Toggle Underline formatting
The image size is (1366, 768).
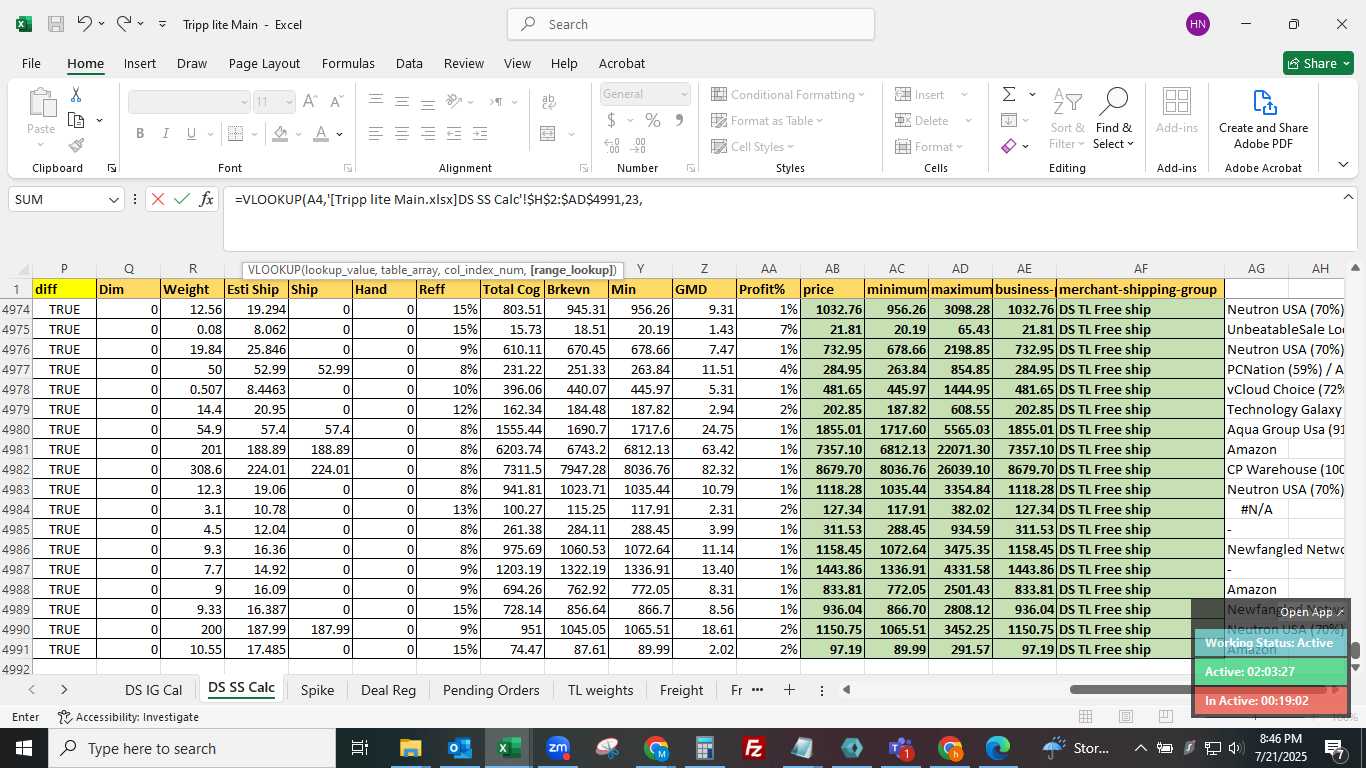(191, 133)
